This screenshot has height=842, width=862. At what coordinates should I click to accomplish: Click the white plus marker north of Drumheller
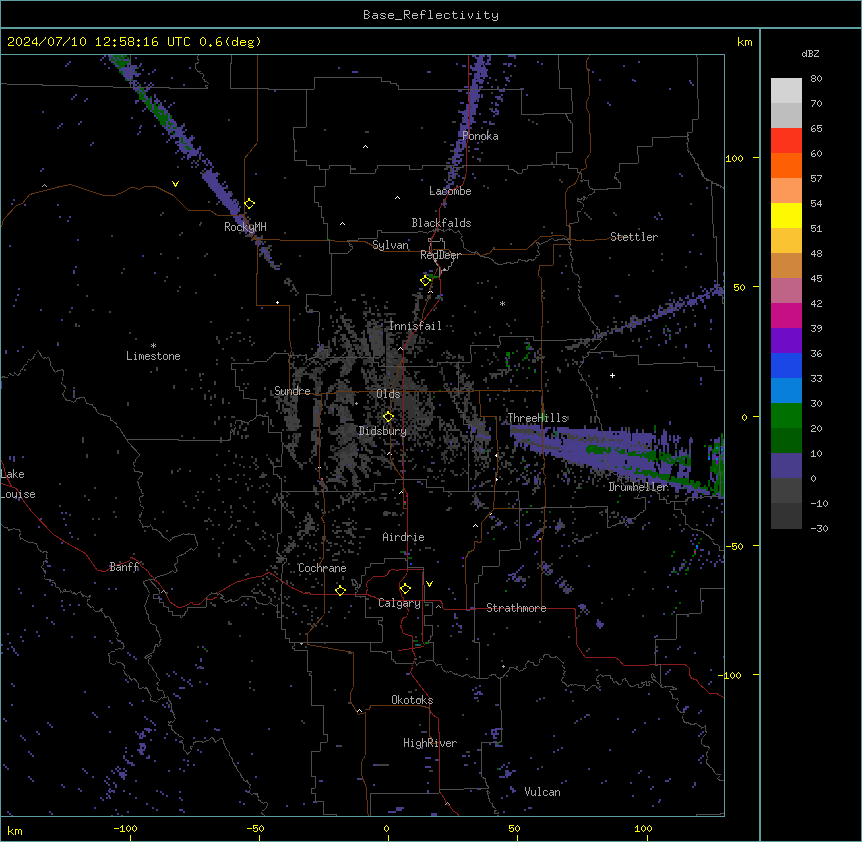(x=612, y=375)
